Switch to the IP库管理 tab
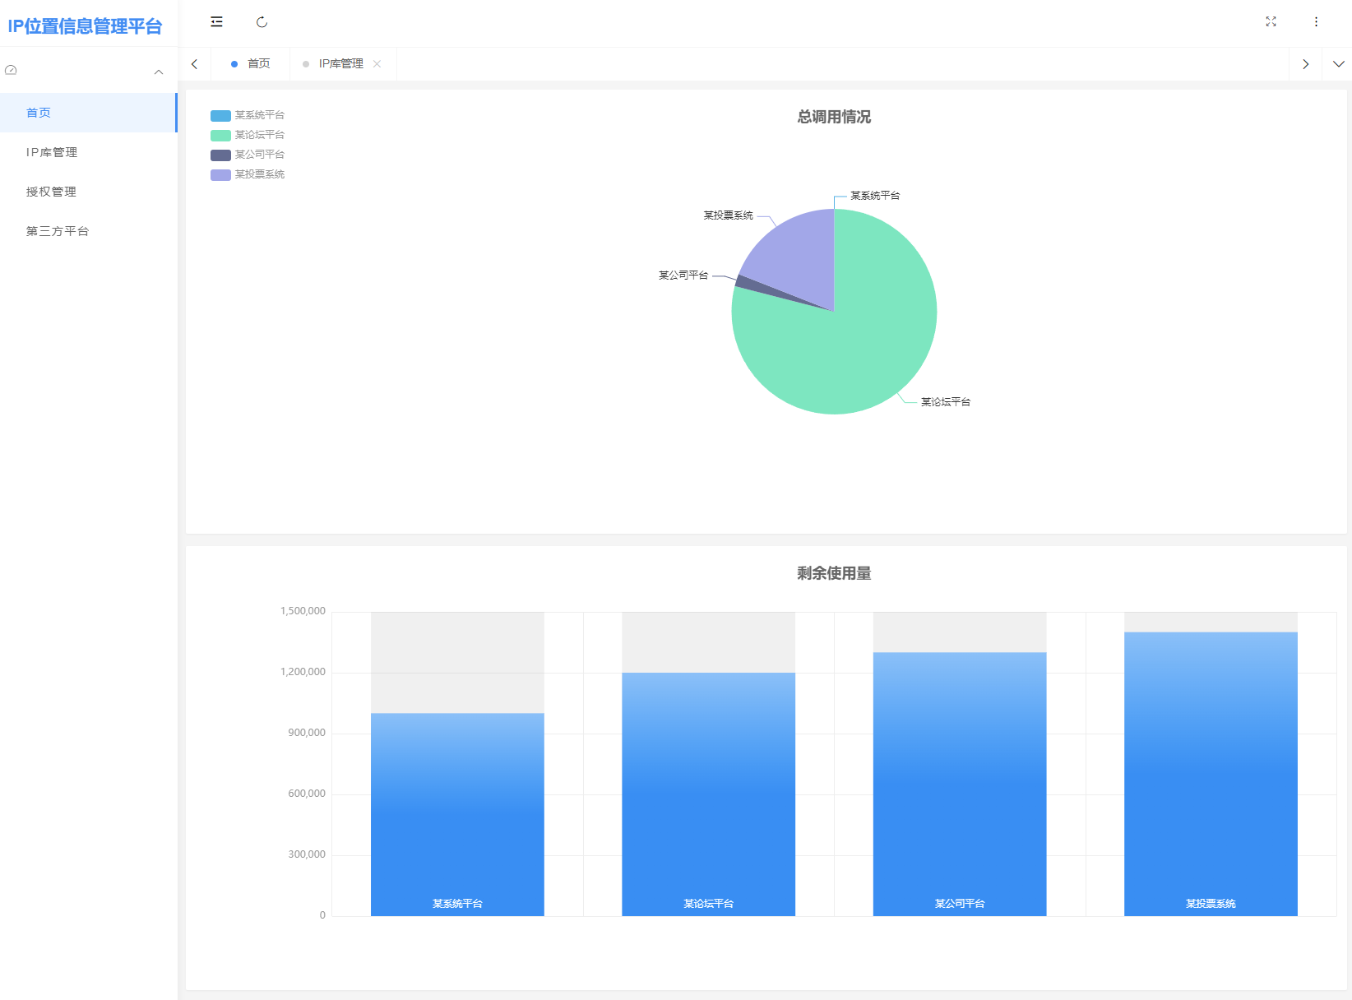The width and height of the screenshot is (1352, 1000). tap(340, 64)
